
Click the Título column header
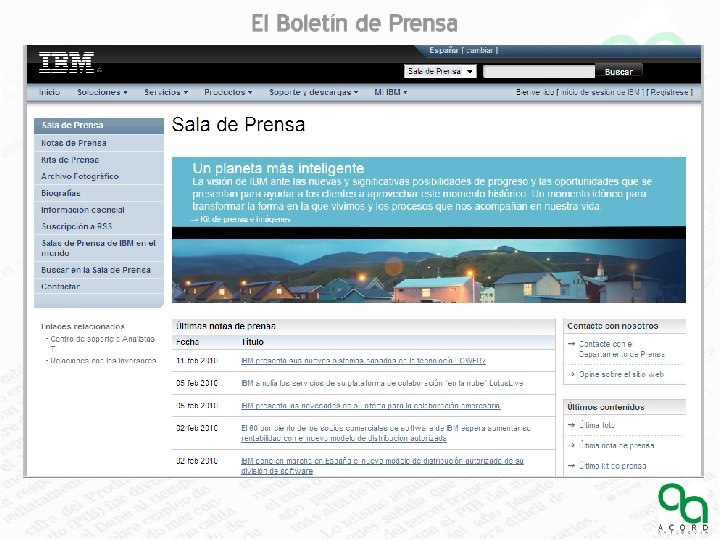pos(252,342)
